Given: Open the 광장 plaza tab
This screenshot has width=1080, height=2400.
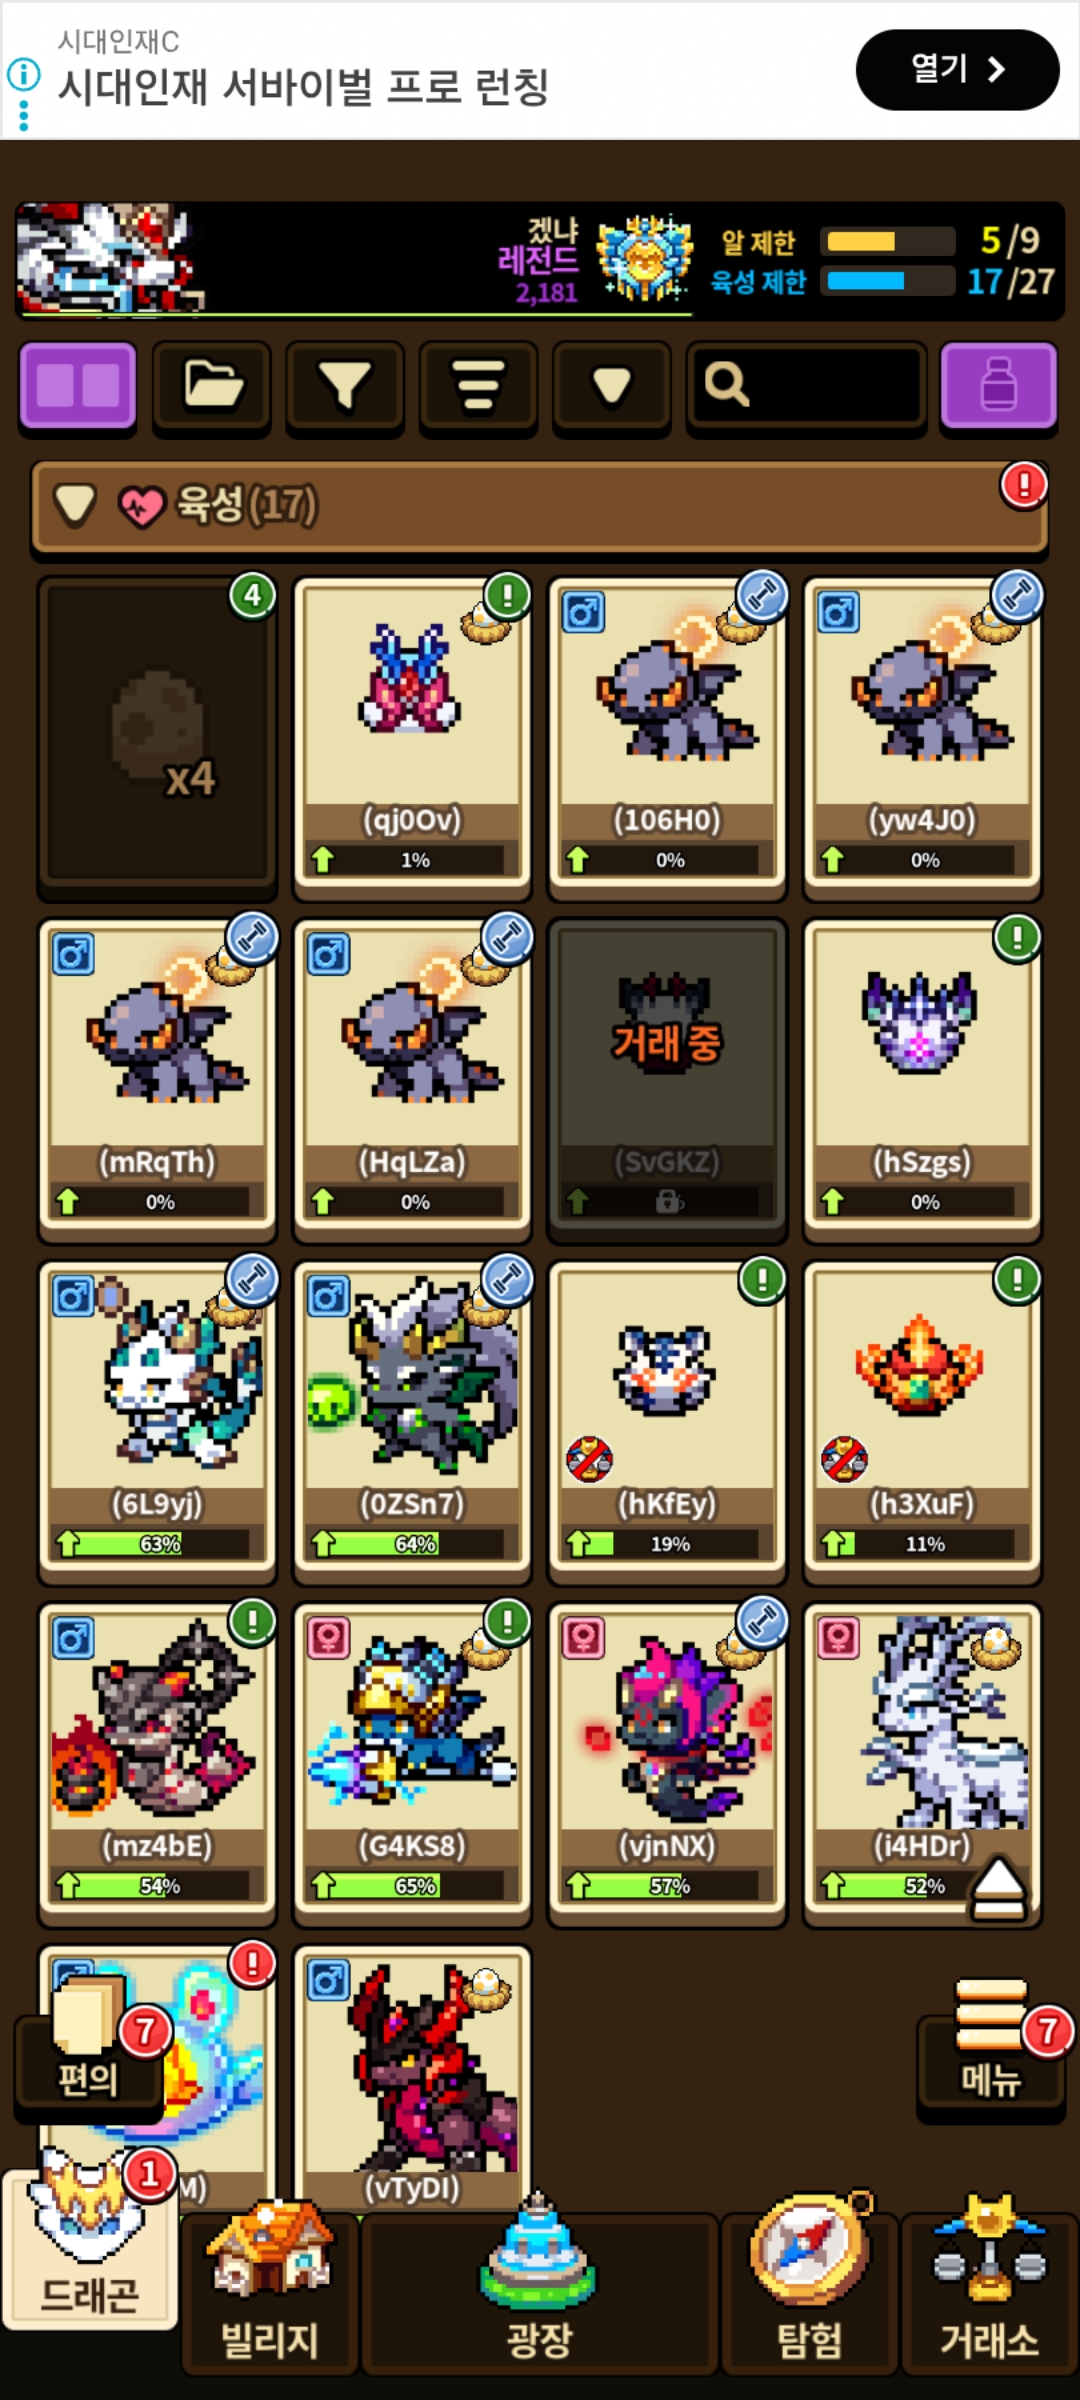Looking at the screenshot, I should pyautogui.click(x=539, y=2296).
